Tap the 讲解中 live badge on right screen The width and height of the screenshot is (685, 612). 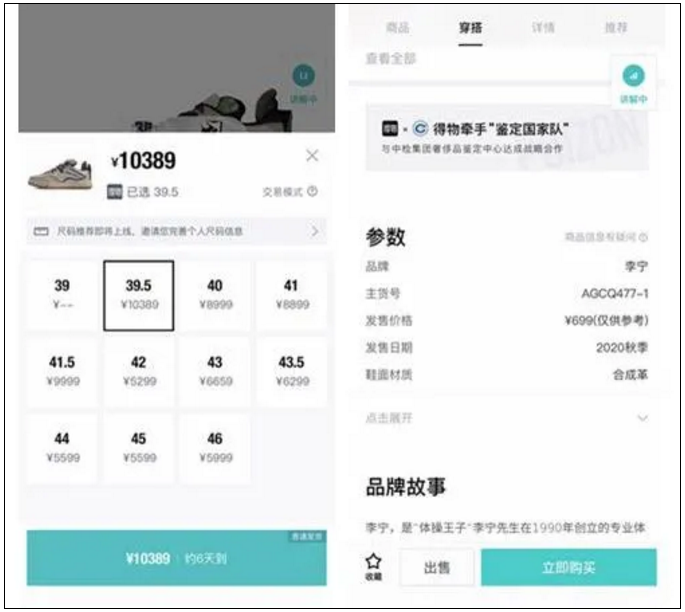click(x=633, y=83)
